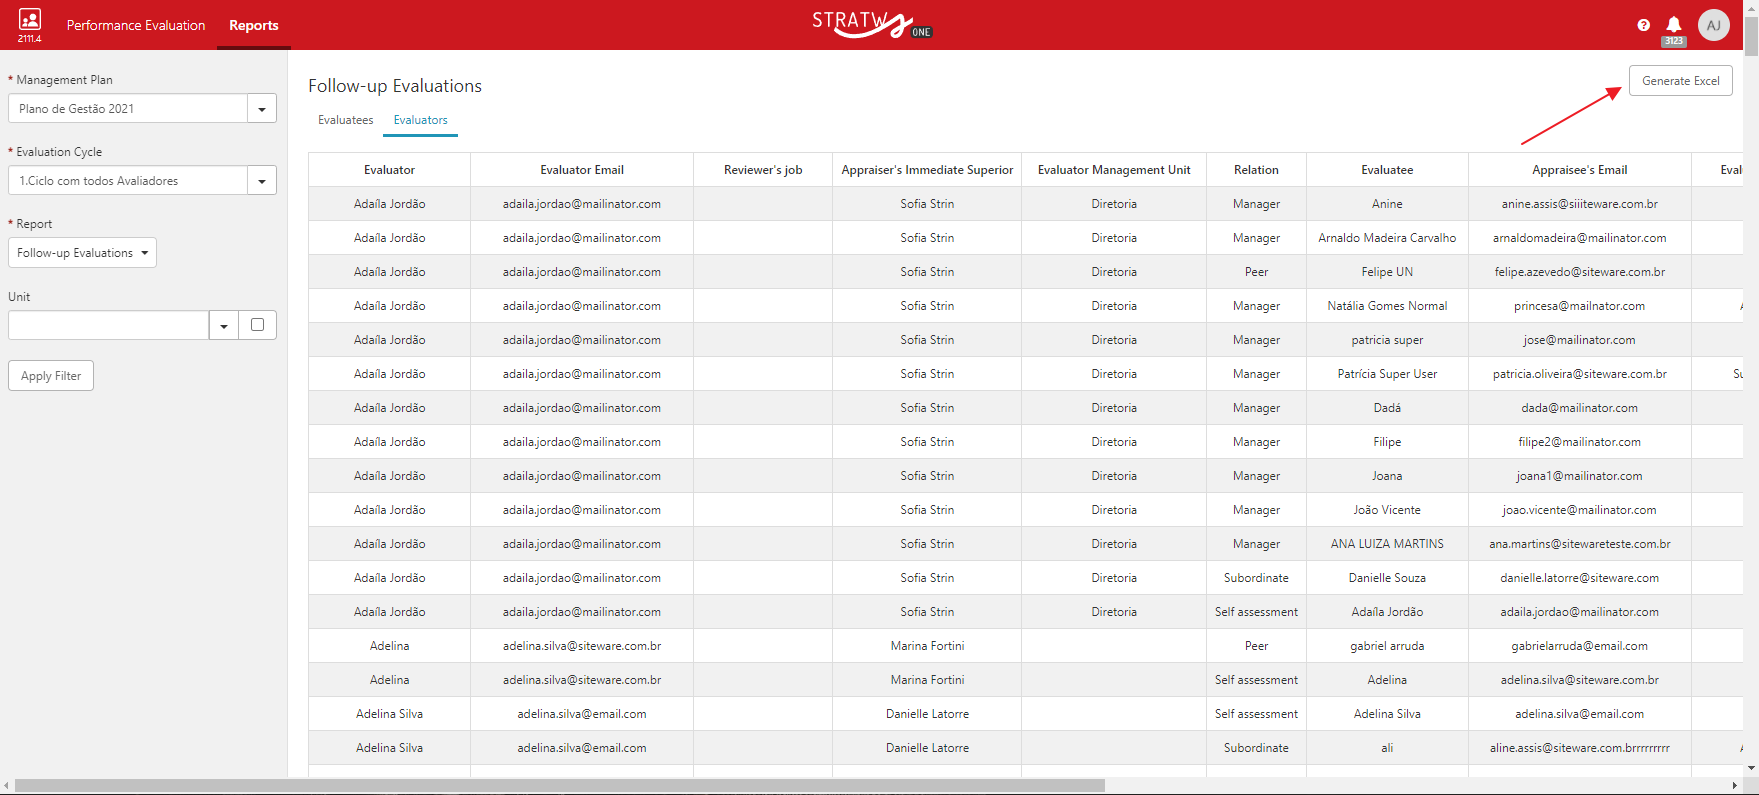Click the email aline.assis@siteware.com.brrrrrrrrr
Viewport: 1759px width, 795px height.
coord(1580,748)
